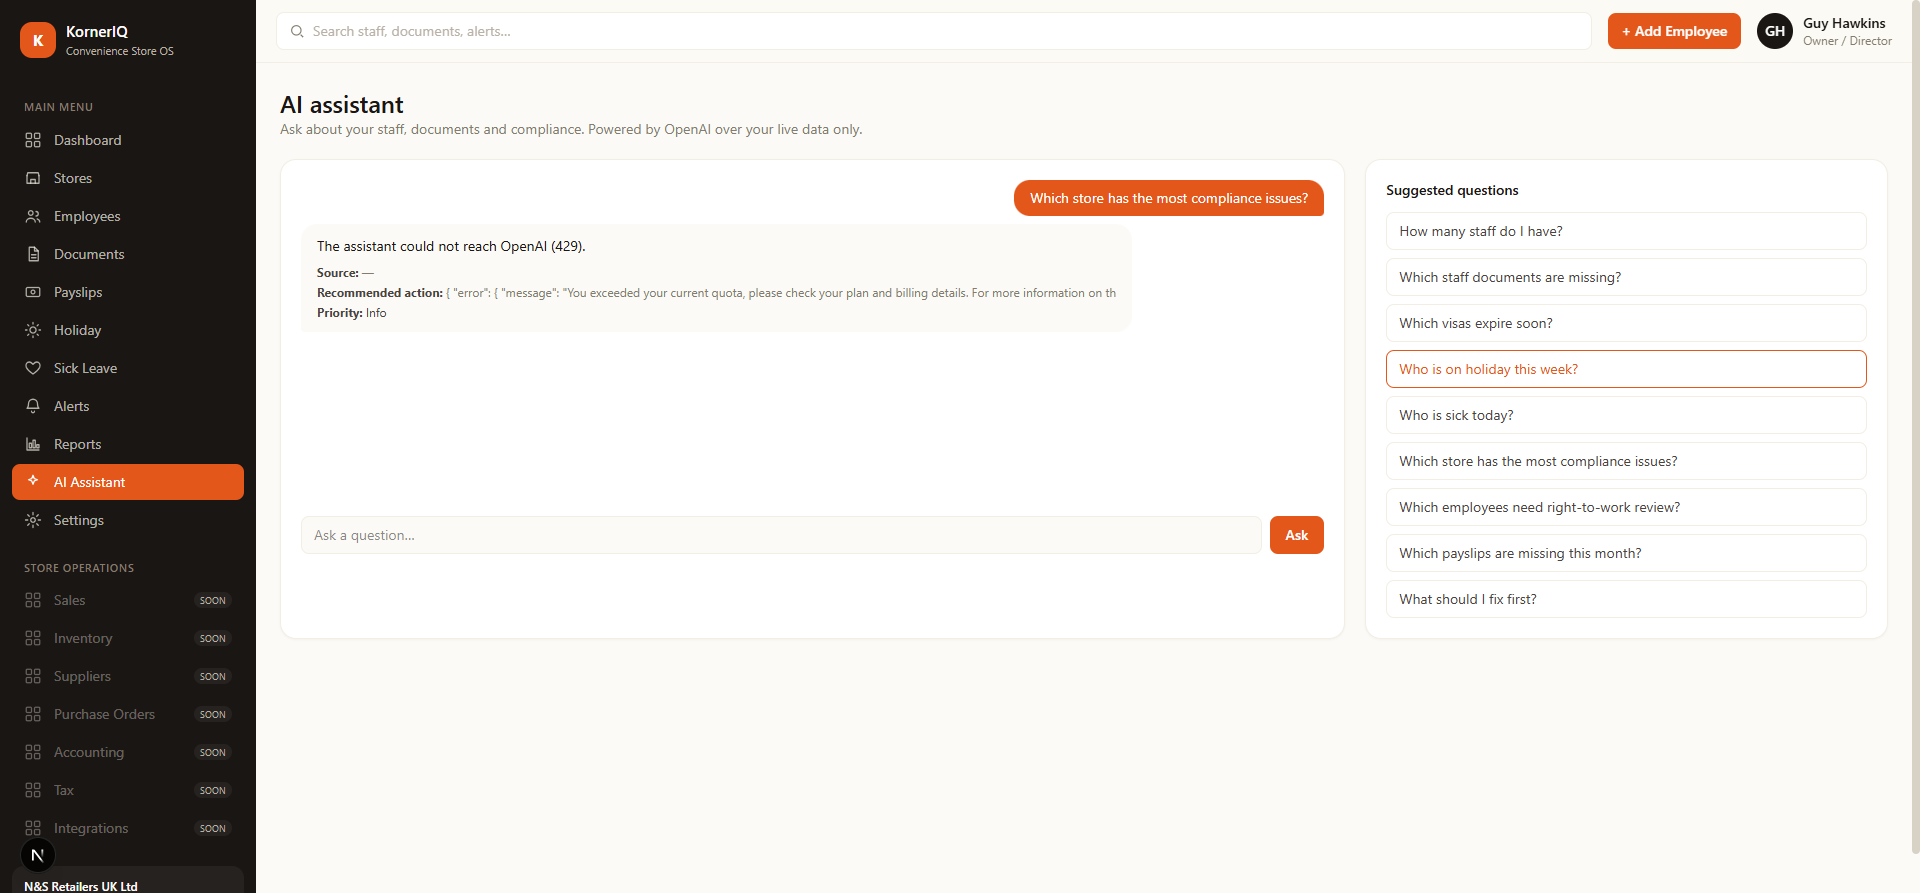Click the Add Employee button

[1674, 31]
